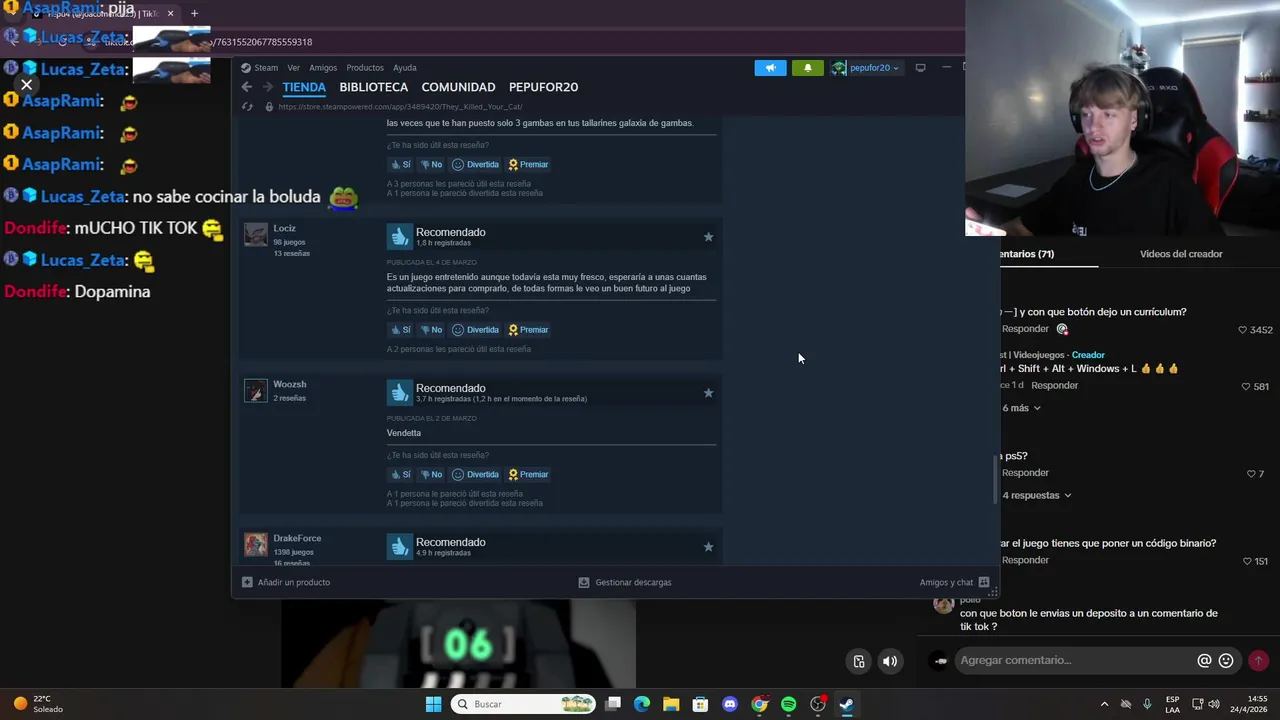Reload the Steam store page
The height and width of the screenshot is (720, 1280).
(x=248, y=107)
